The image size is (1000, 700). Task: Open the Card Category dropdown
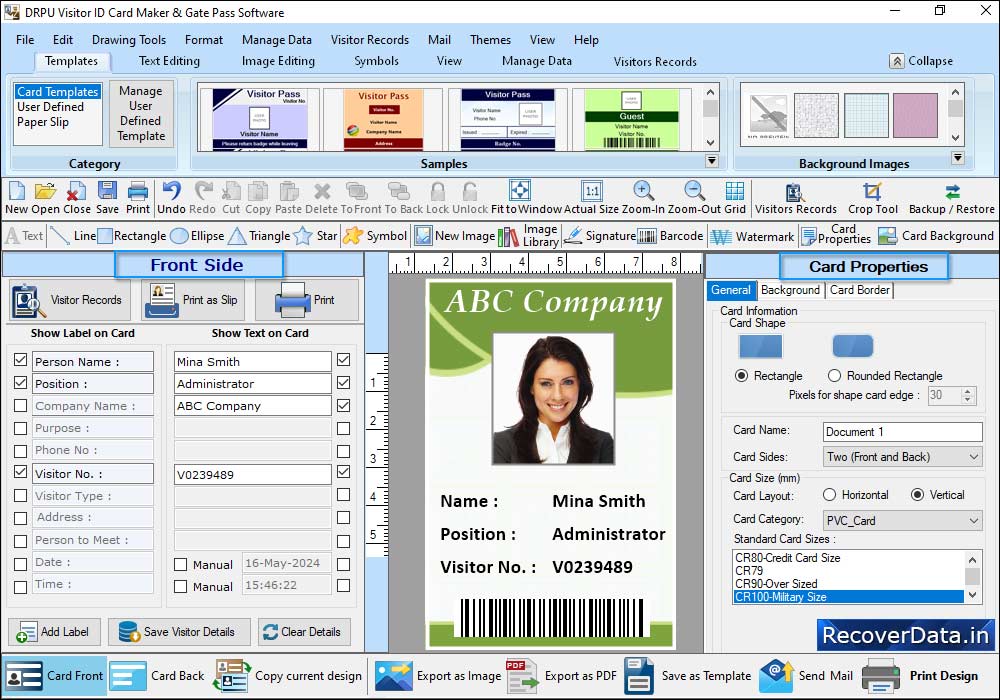click(902, 520)
